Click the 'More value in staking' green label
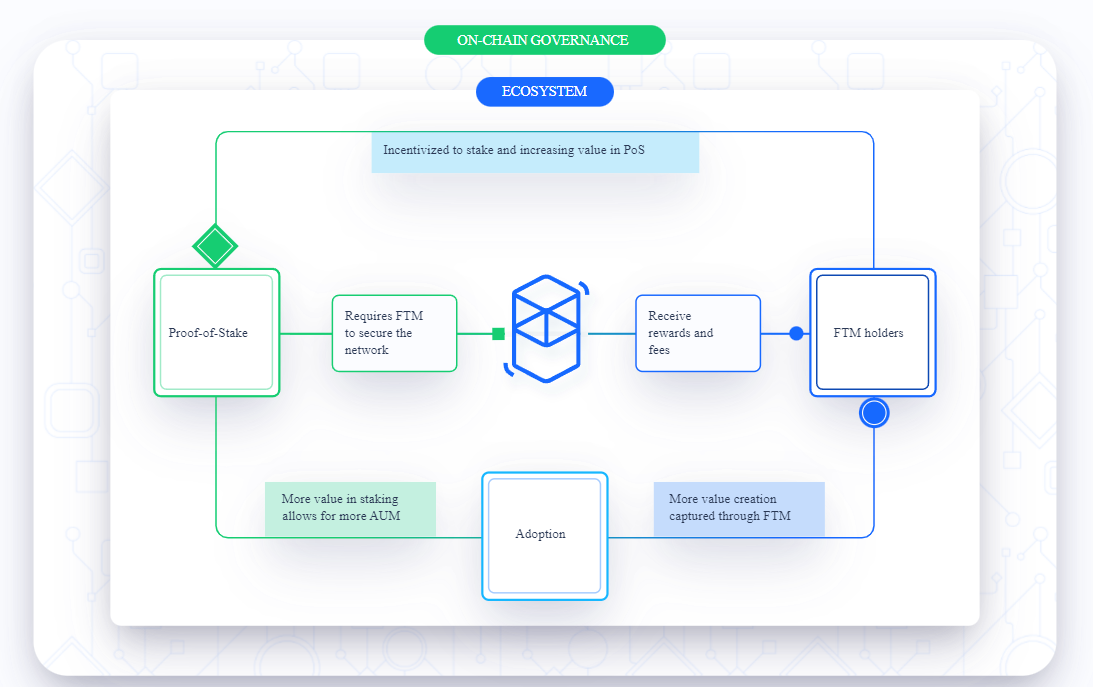 (x=350, y=509)
